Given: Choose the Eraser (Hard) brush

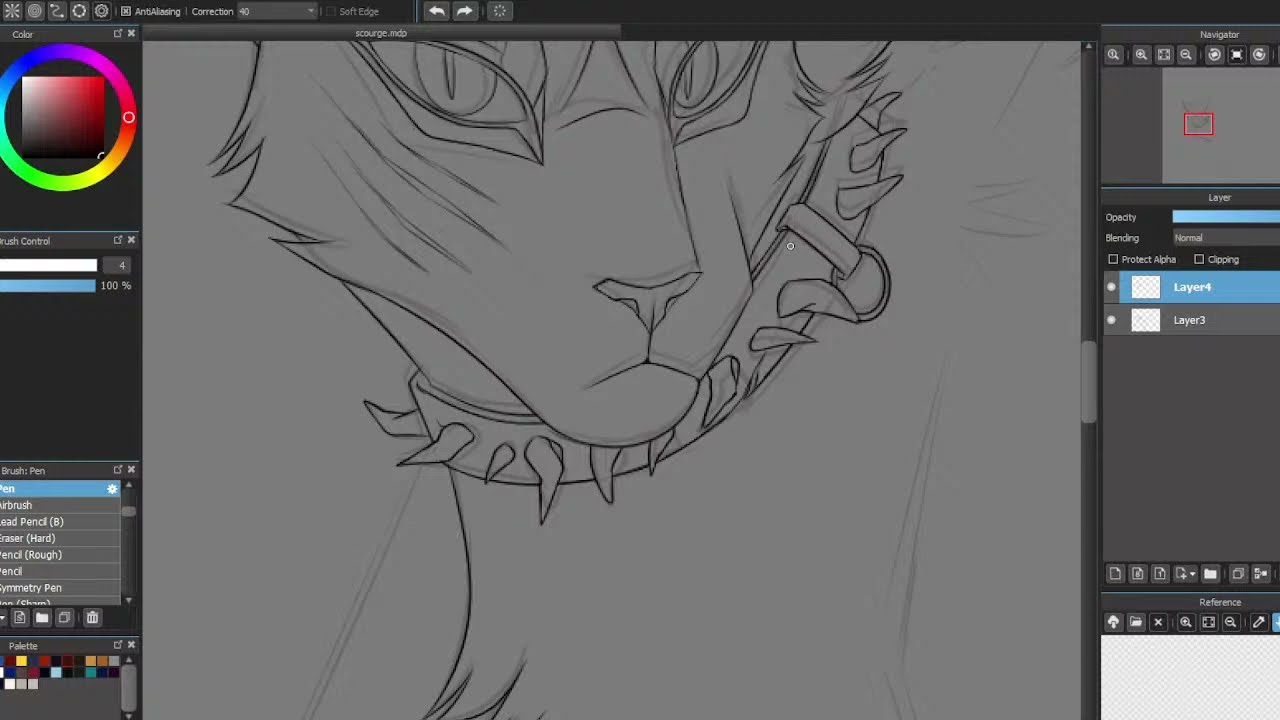Looking at the screenshot, I should pos(60,538).
